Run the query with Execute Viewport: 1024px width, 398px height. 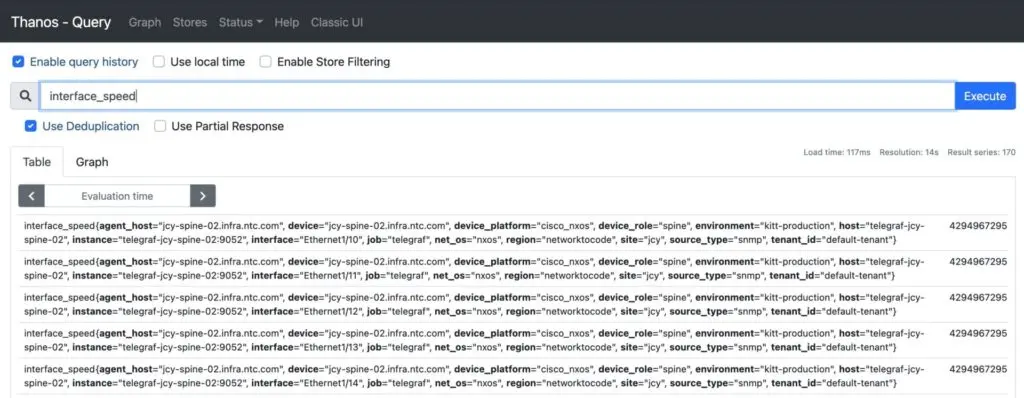tap(985, 96)
